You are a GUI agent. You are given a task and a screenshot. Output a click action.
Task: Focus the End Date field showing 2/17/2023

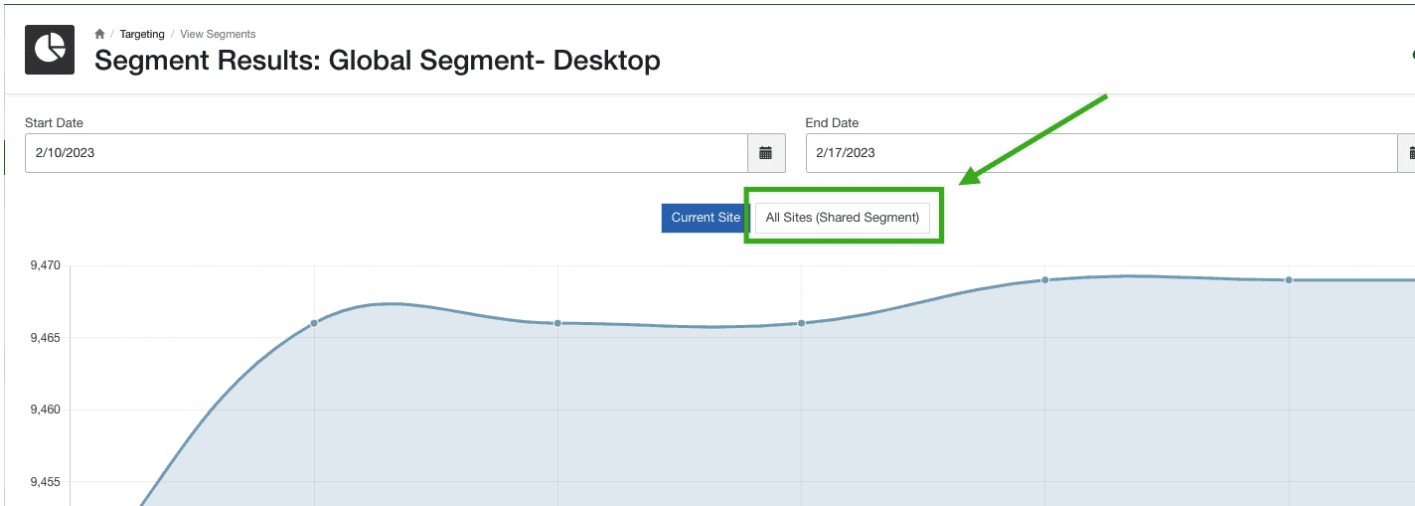pyautogui.click(x=1100, y=153)
